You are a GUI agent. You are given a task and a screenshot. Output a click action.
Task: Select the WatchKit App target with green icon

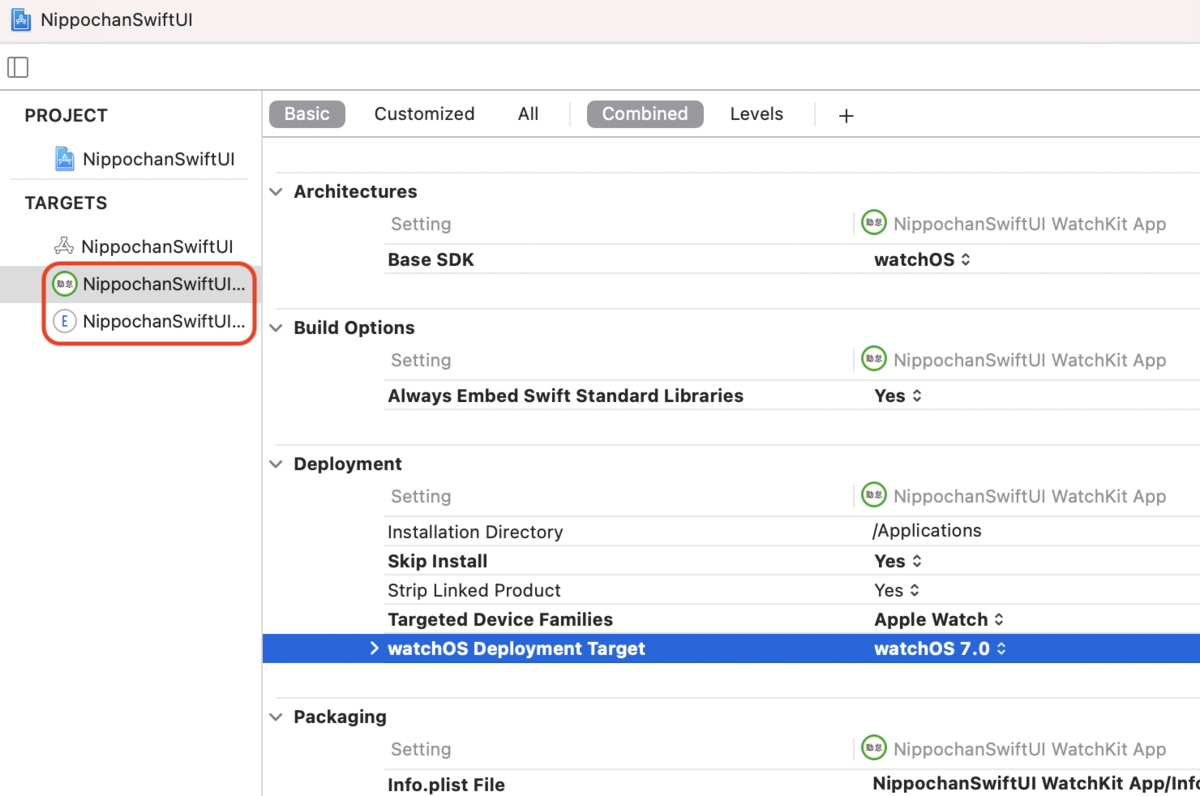[149, 284]
